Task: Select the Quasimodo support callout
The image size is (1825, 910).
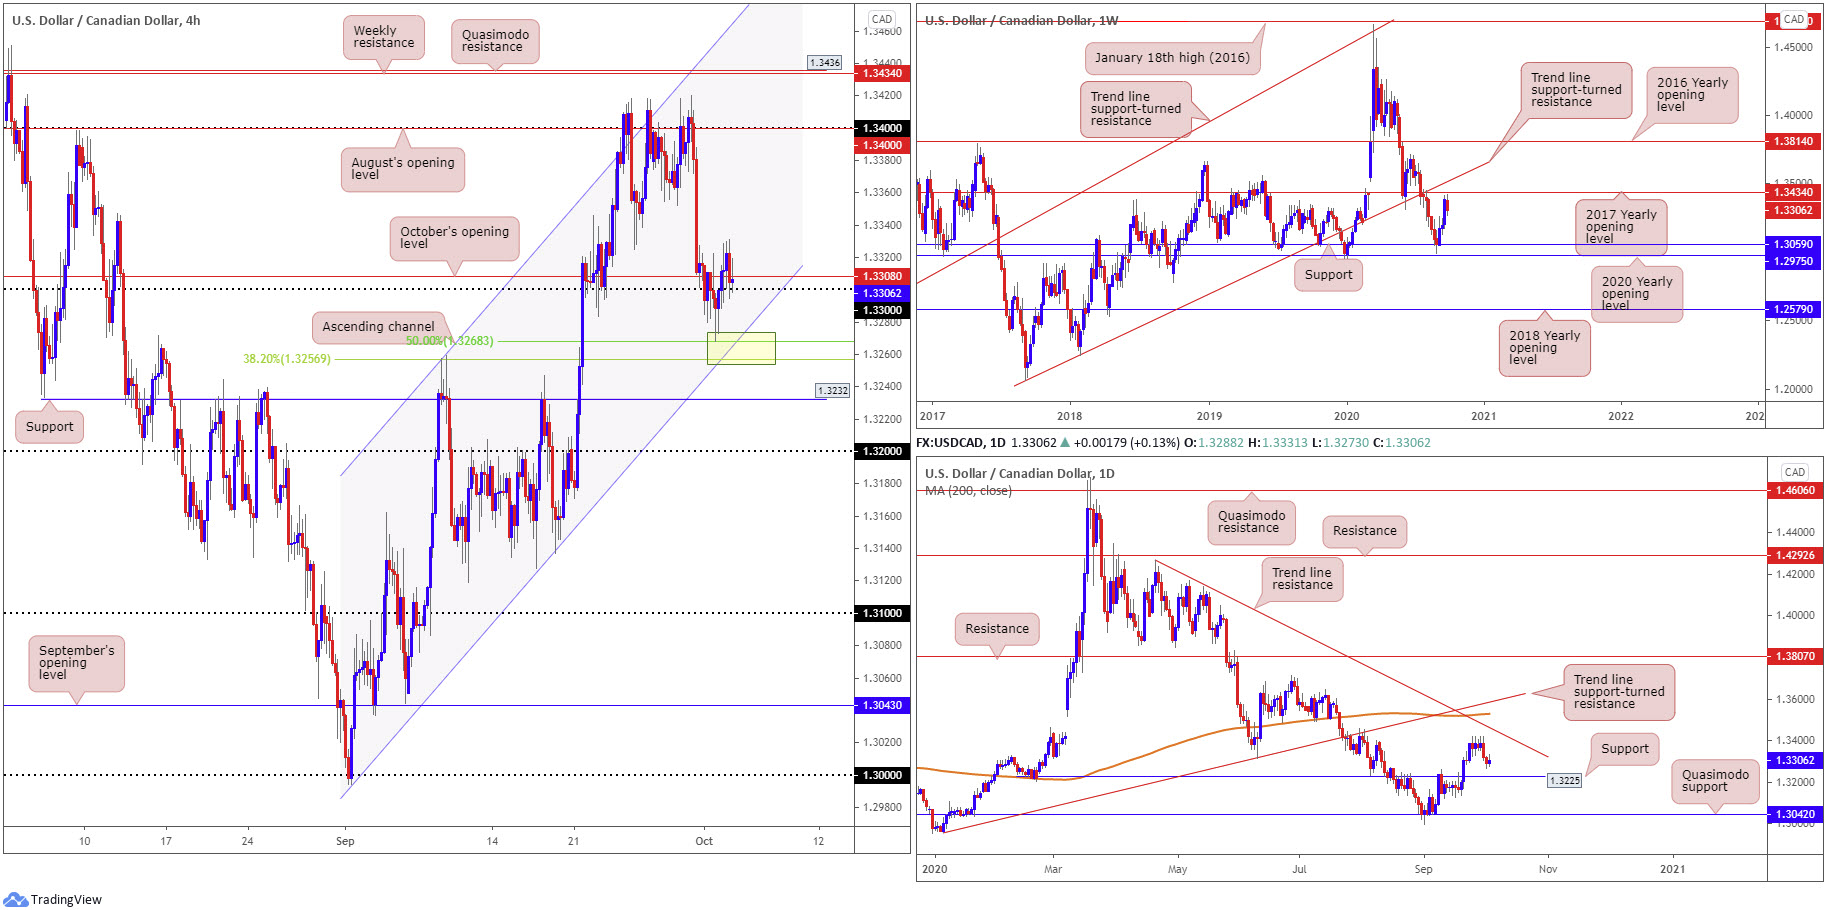Action: [1715, 781]
